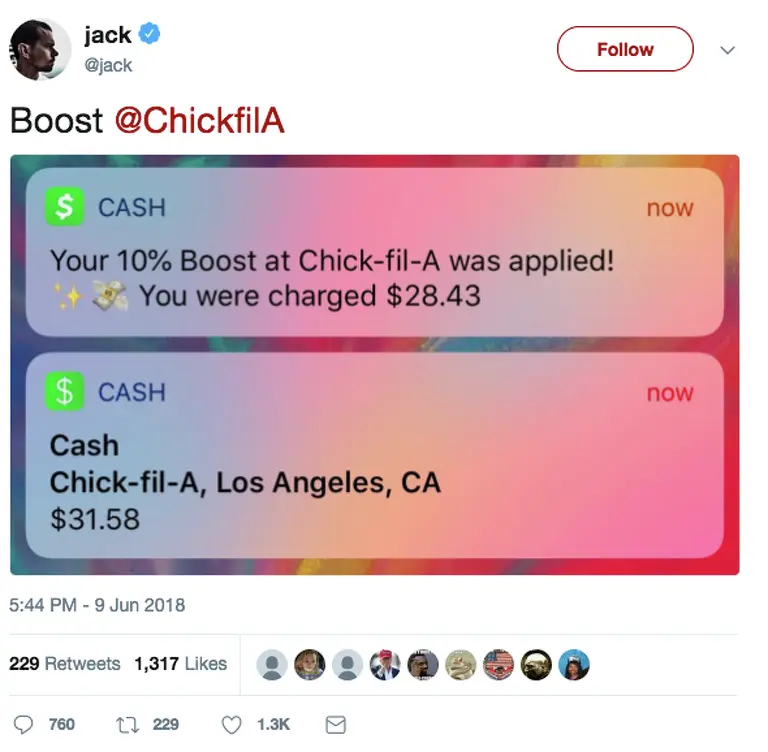Open the @ChickfilA mention link

click(200, 120)
